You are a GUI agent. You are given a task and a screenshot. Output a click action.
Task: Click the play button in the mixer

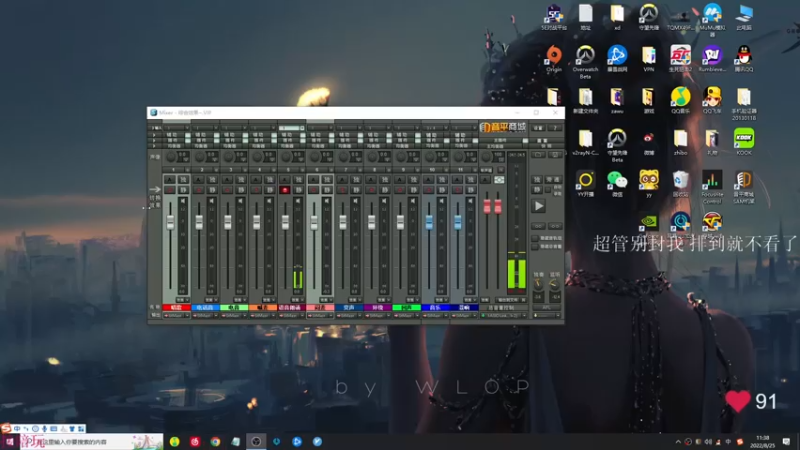(539, 206)
